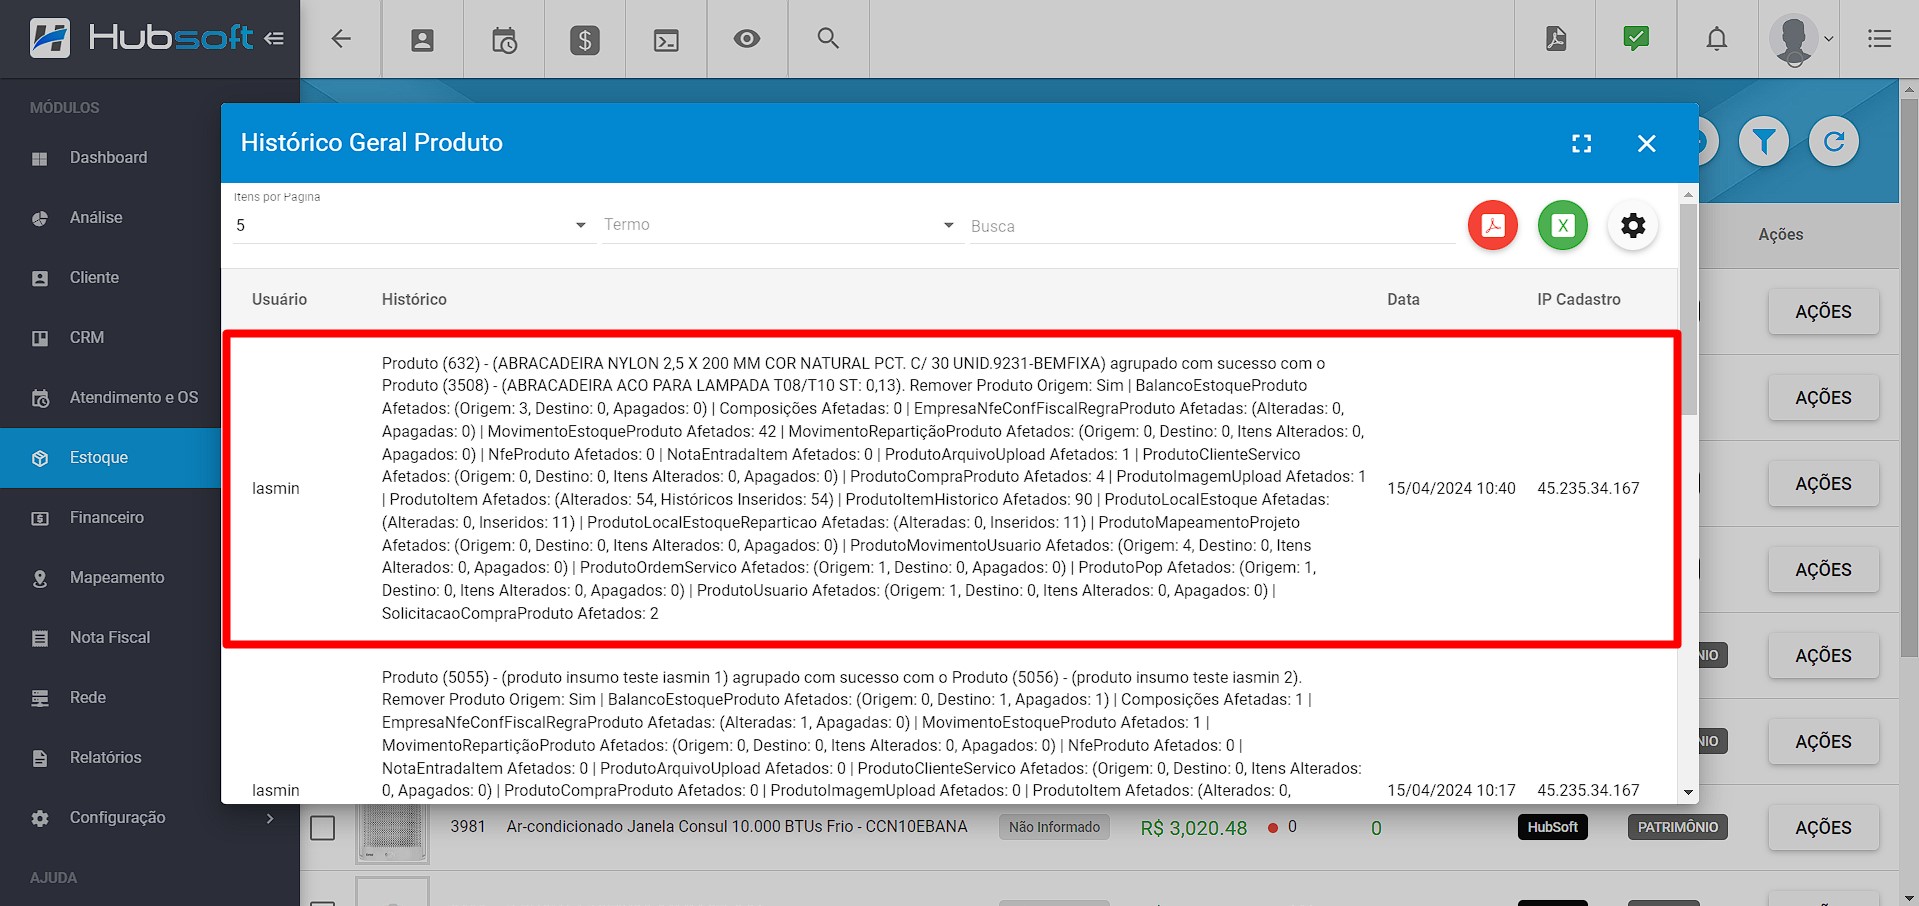Open the list menu icon at top right
1919x906 pixels.
[x=1879, y=39]
